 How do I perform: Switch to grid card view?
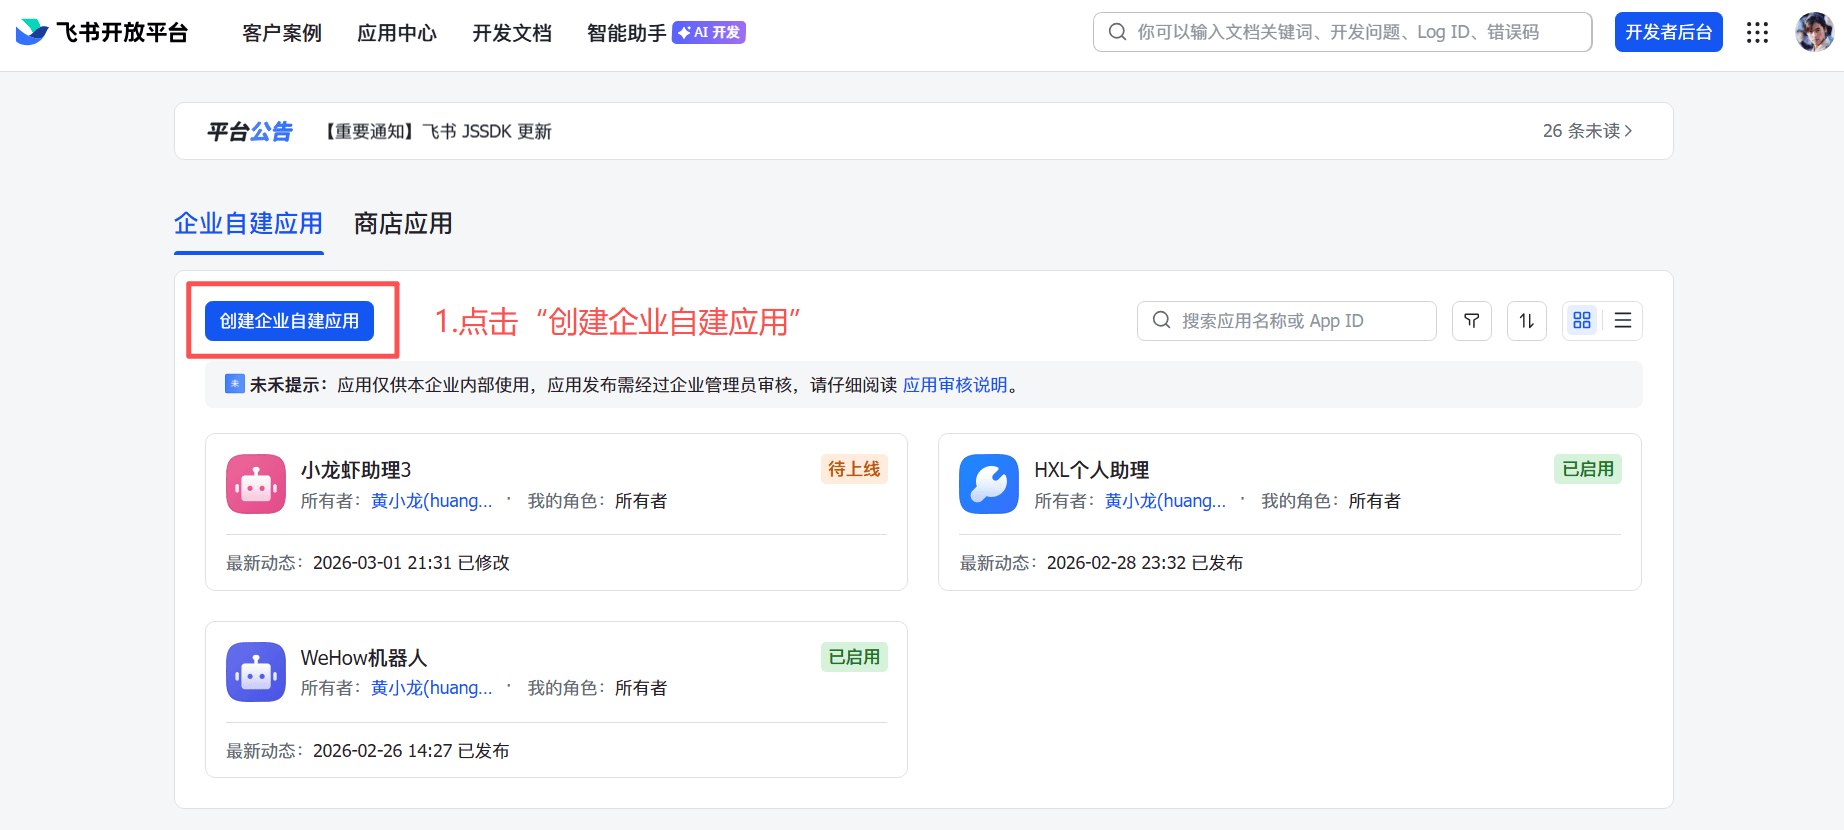[x=1582, y=321]
